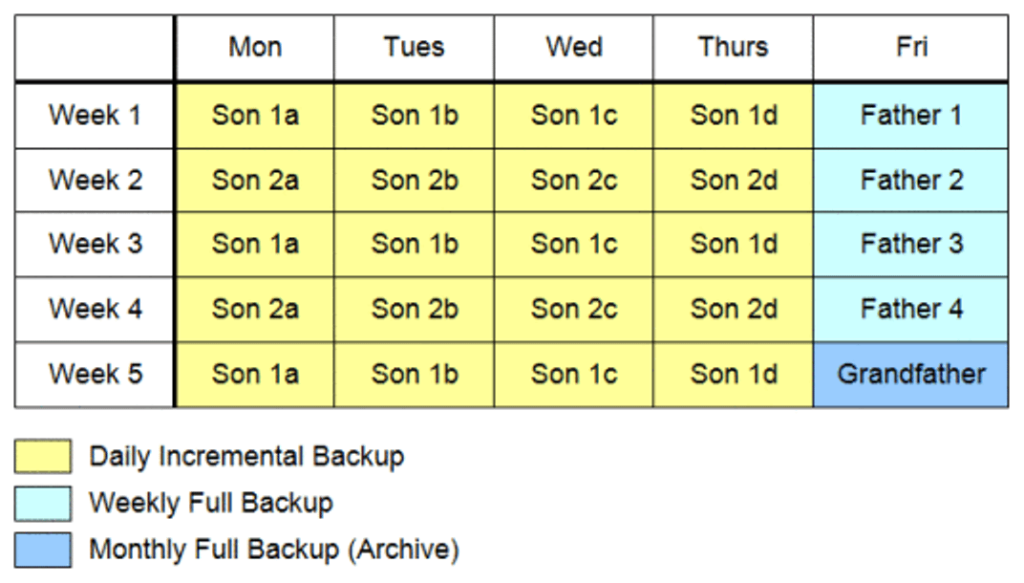Viewport: 1024px width, 583px height.
Task: Click the Daily Incremental Backup legend label
Action: 246,457
